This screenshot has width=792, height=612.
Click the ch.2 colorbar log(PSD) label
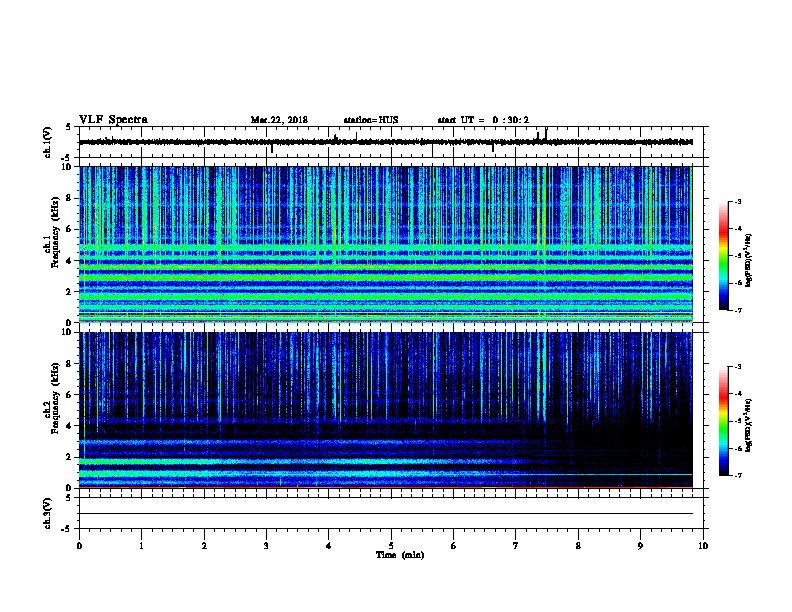(x=748, y=425)
